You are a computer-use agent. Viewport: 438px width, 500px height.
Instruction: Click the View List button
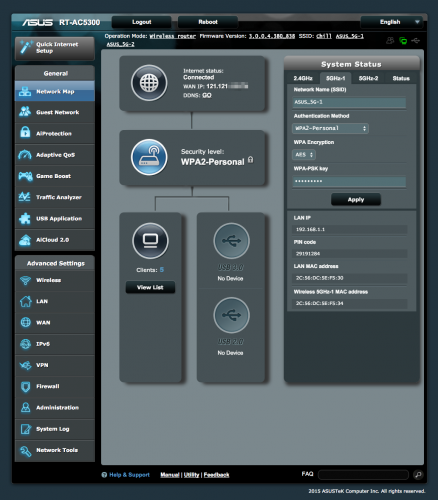point(150,287)
